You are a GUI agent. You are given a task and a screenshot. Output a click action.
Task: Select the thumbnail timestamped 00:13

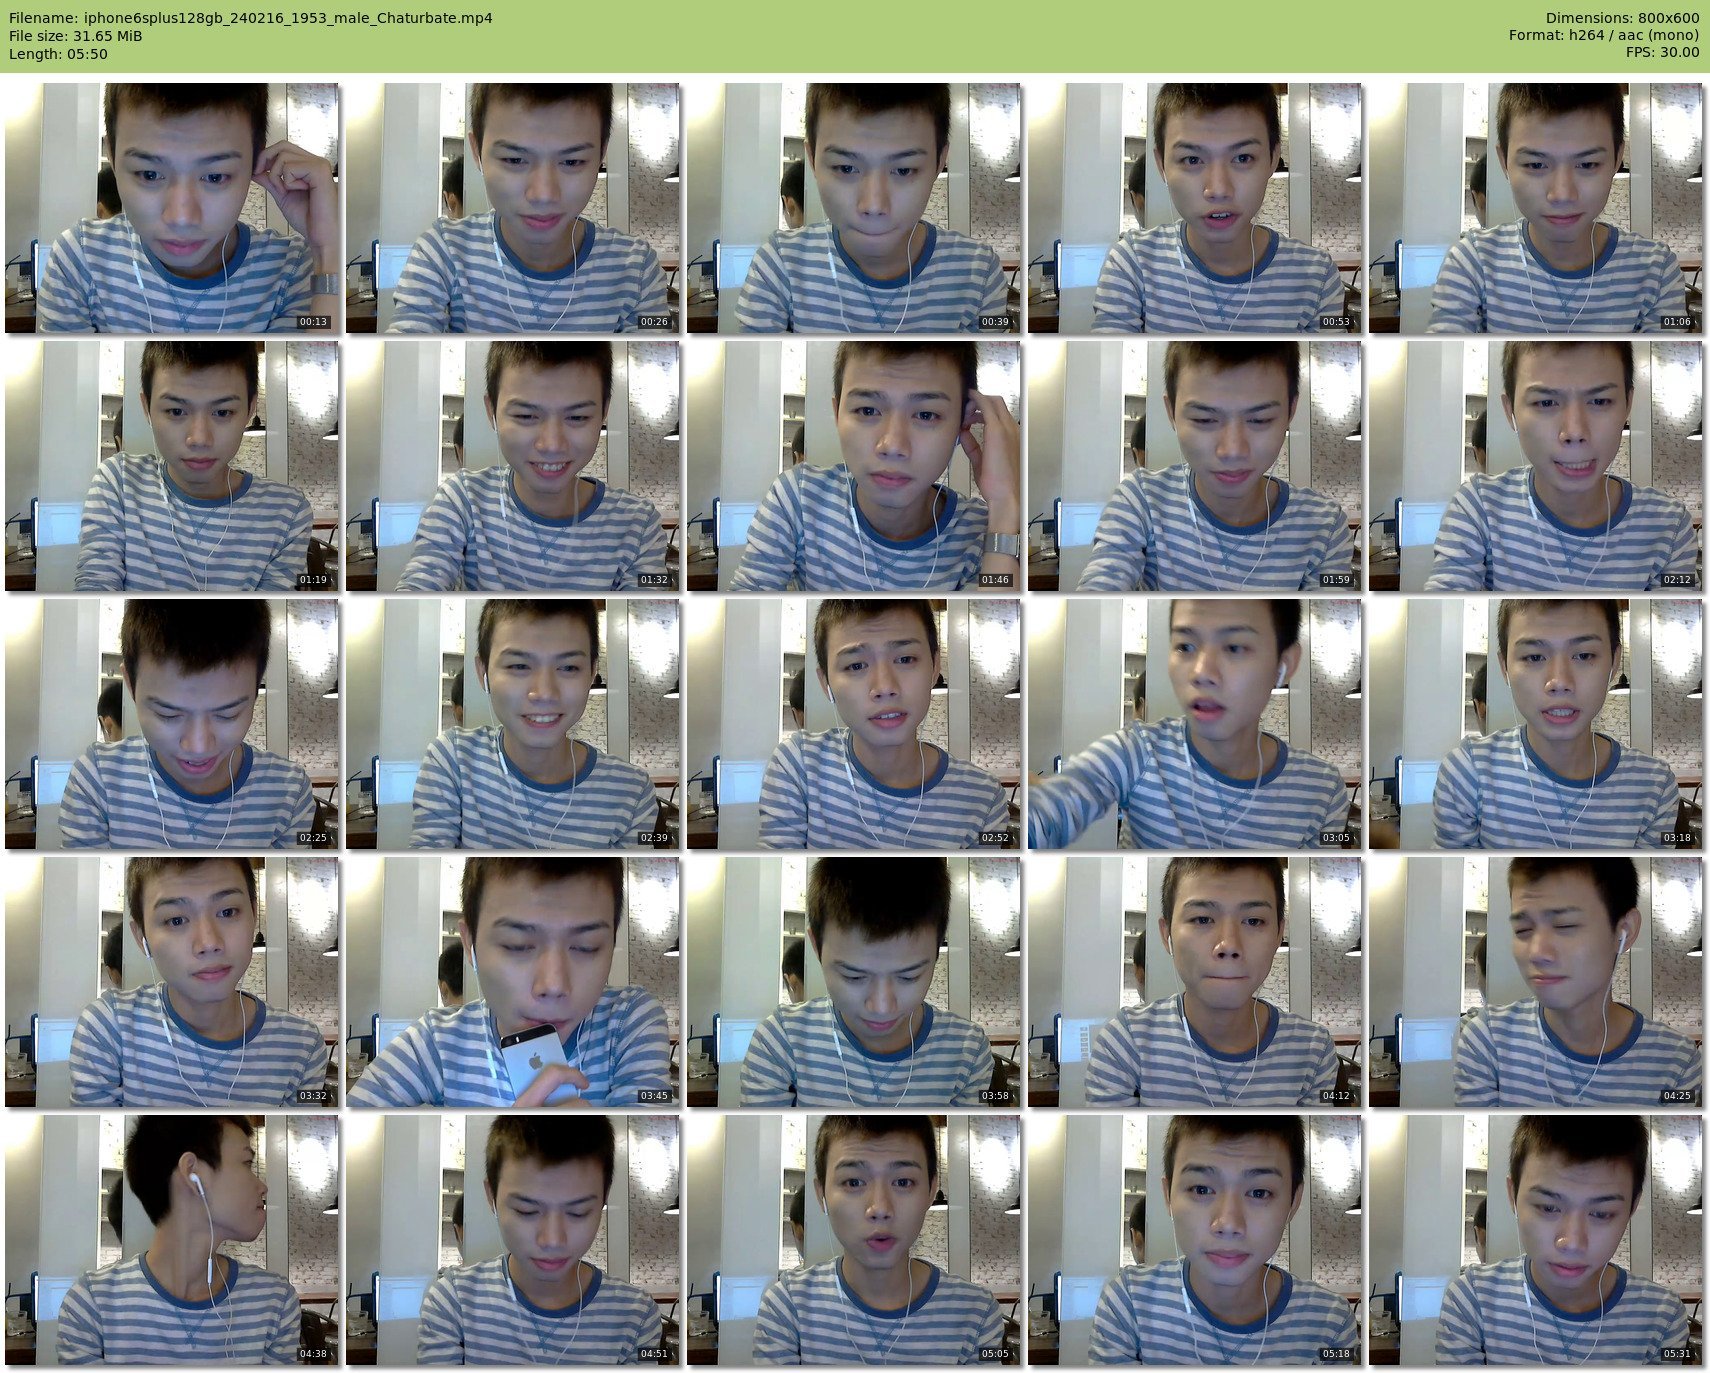(171, 208)
